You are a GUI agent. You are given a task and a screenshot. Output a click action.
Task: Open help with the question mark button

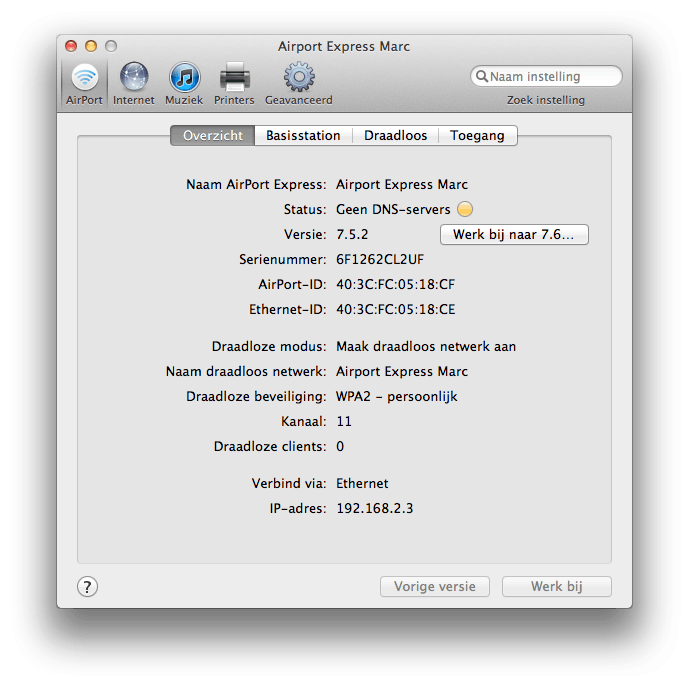[87, 586]
